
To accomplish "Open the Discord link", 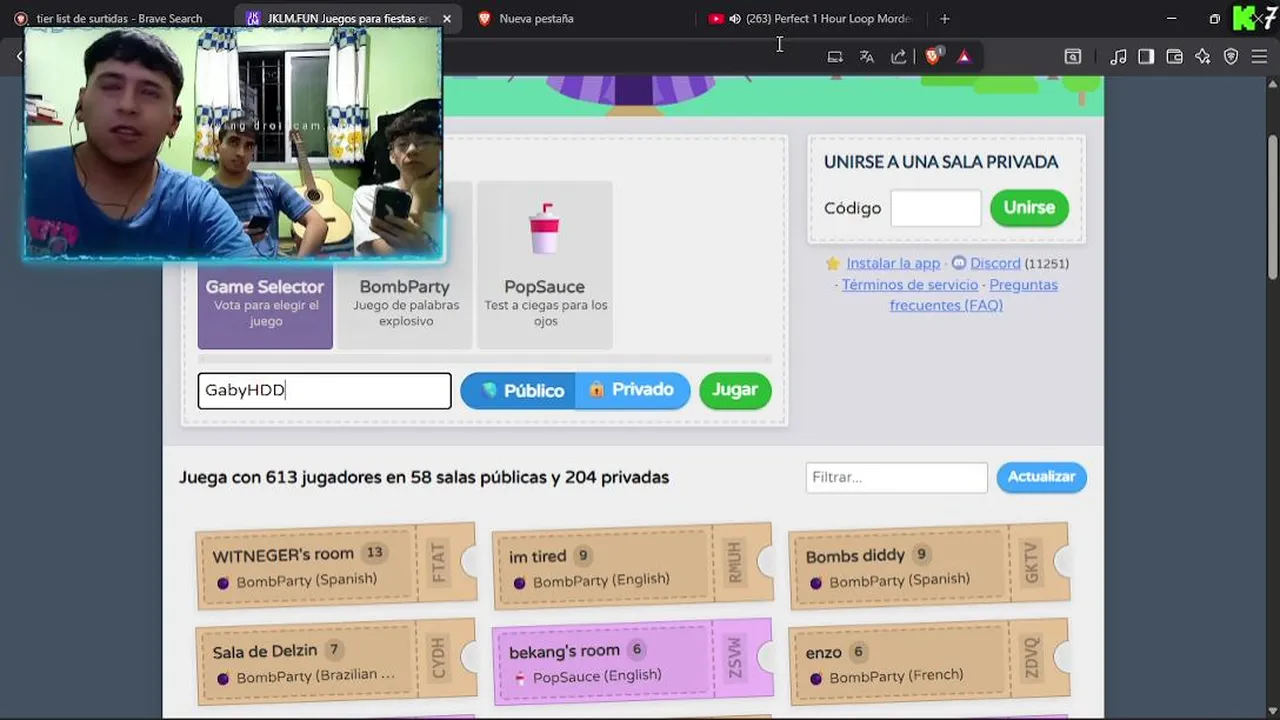I will pyautogui.click(x=995, y=263).
